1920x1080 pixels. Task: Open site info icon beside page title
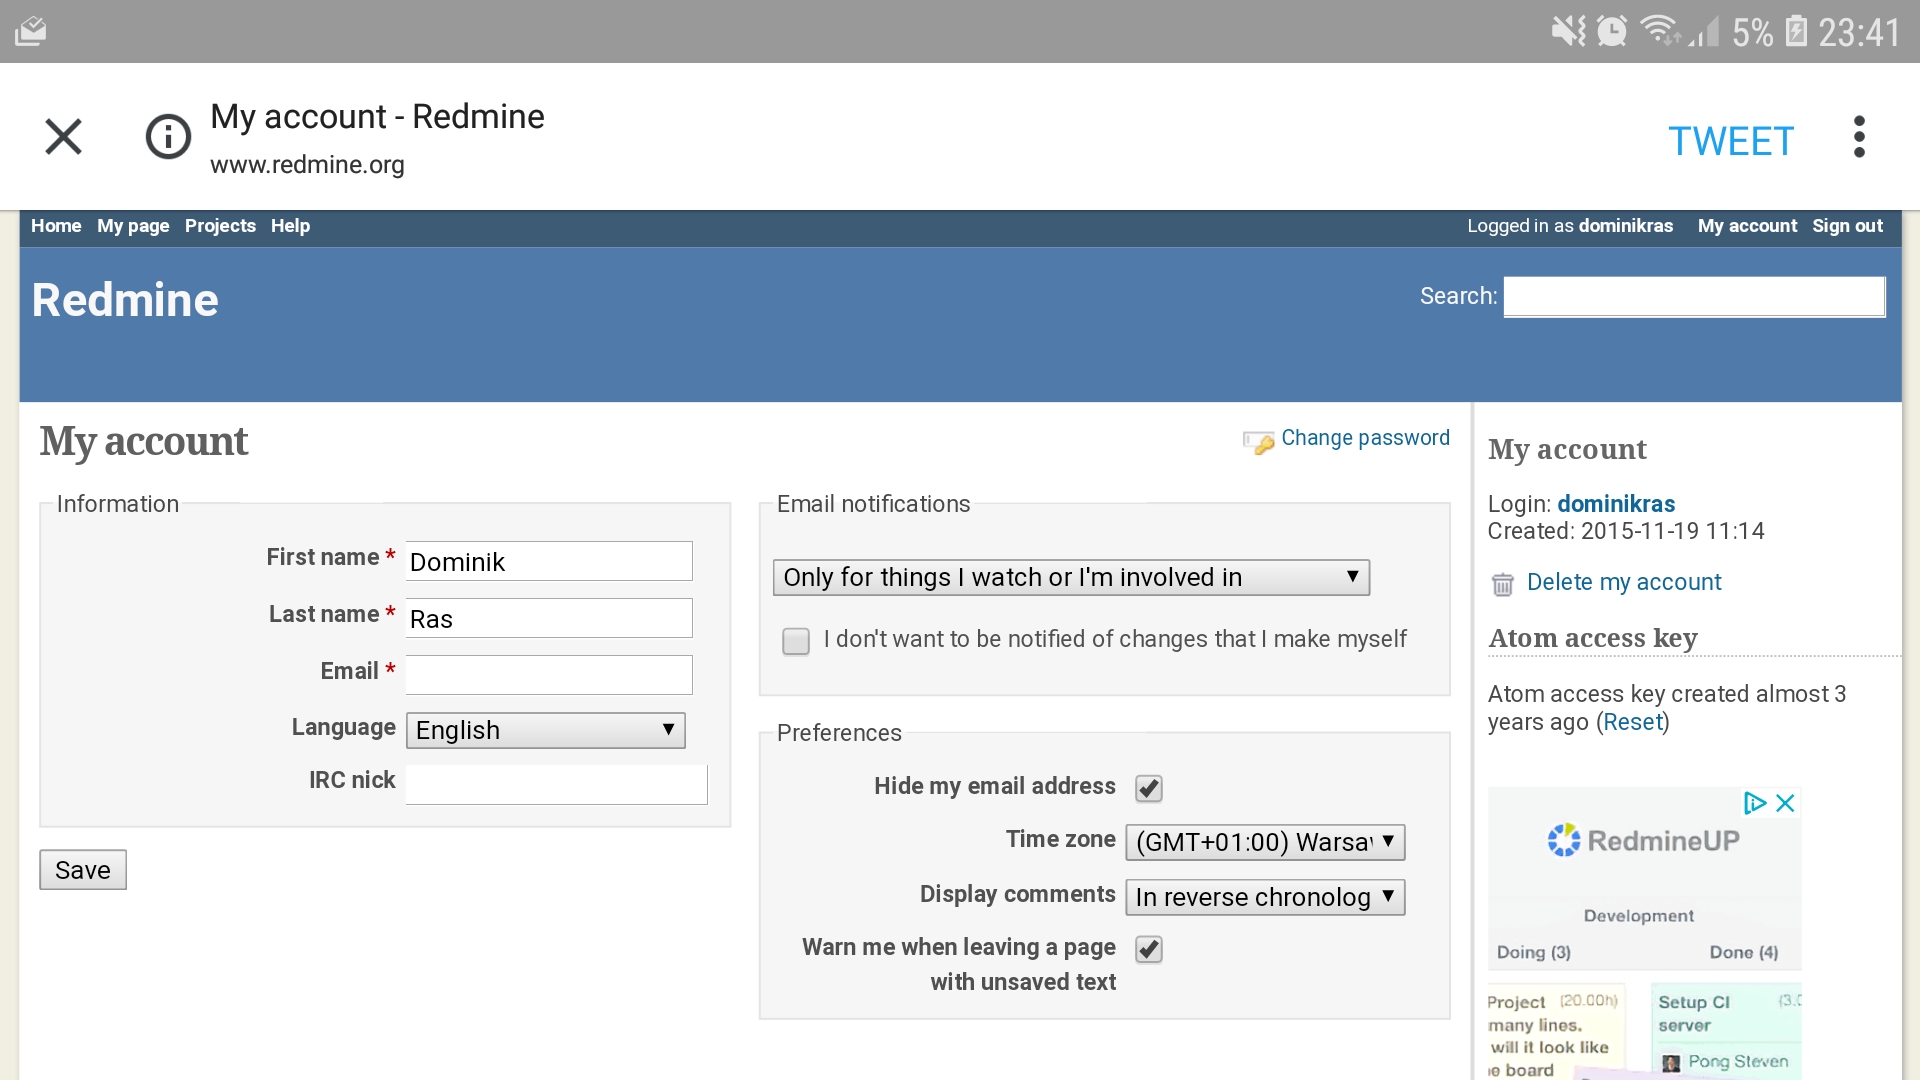tap(168, 137)
